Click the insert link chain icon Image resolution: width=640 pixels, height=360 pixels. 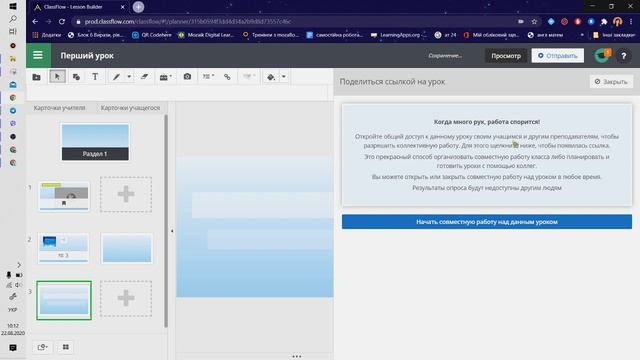coord(227,77)
